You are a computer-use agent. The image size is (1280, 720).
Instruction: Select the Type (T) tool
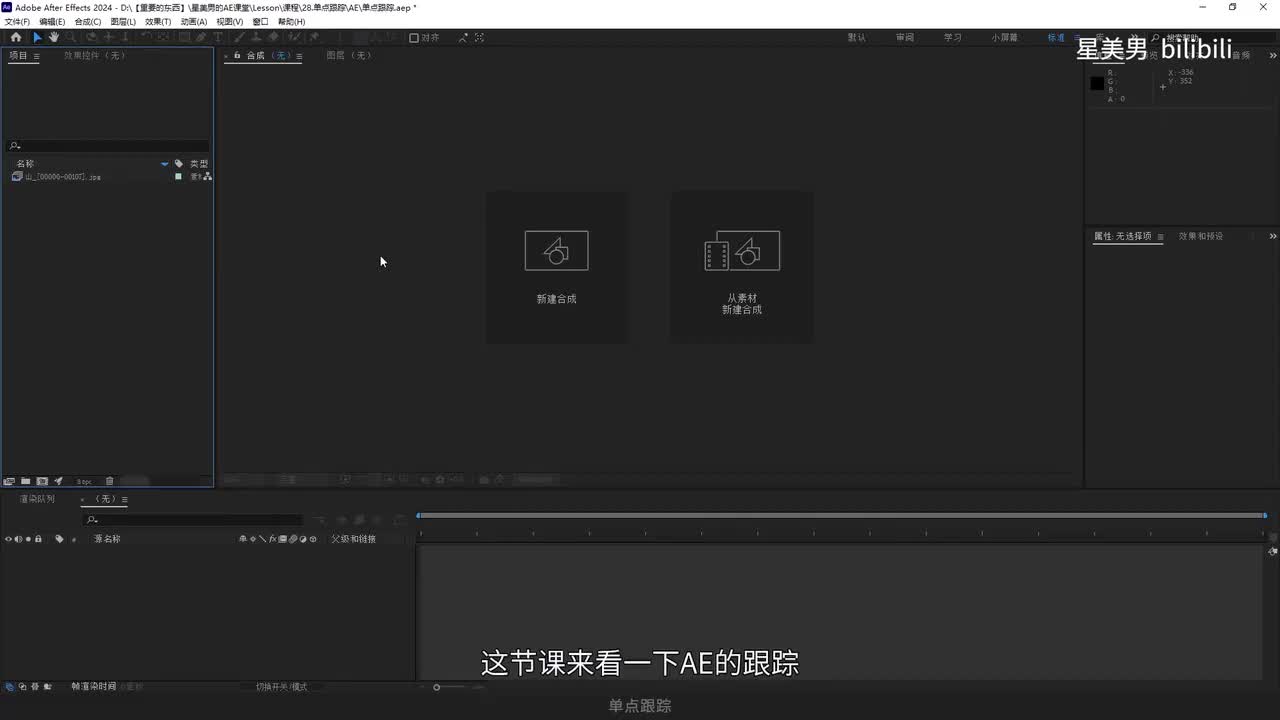(x=217, y=37)
